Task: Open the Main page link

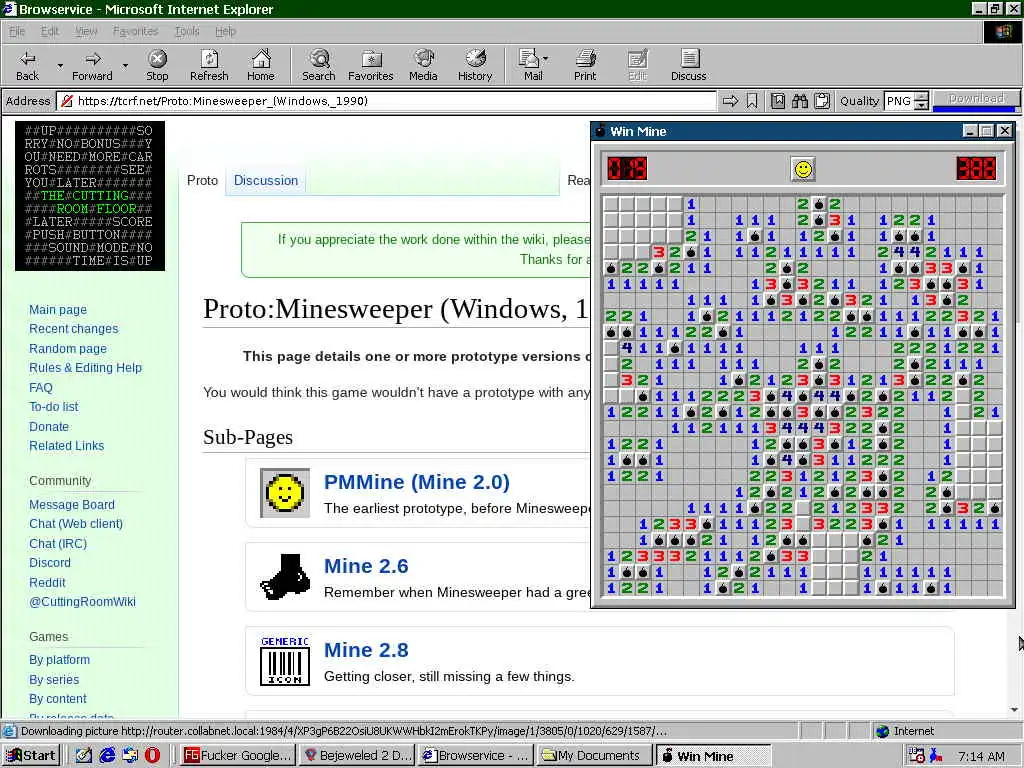Action: click(x=58, y=310)
